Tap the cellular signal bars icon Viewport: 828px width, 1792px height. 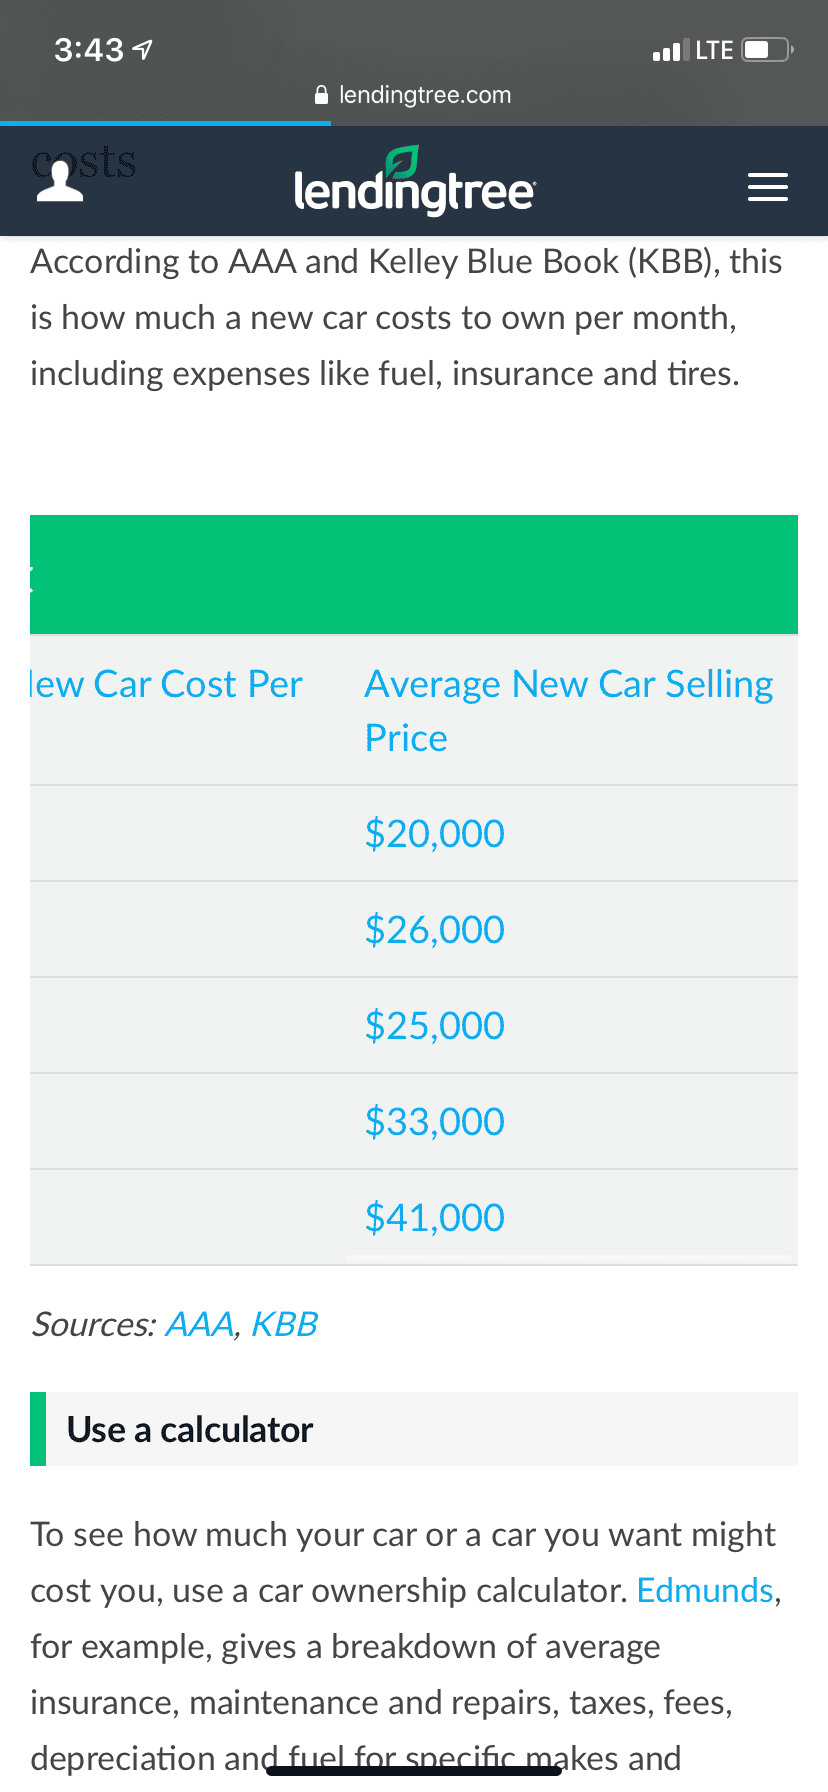[x=670, y=50]
